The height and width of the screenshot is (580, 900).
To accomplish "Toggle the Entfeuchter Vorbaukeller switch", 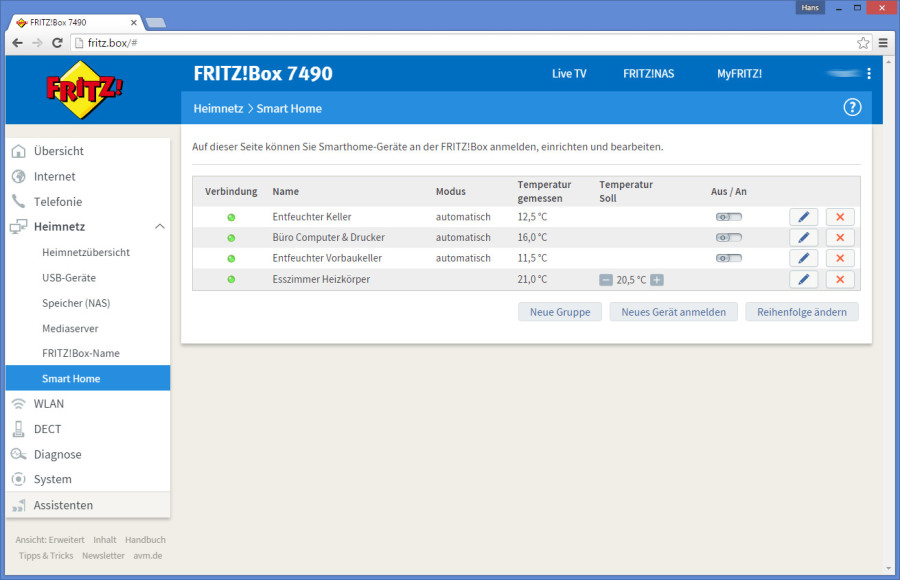I will (x=728, y=259).
